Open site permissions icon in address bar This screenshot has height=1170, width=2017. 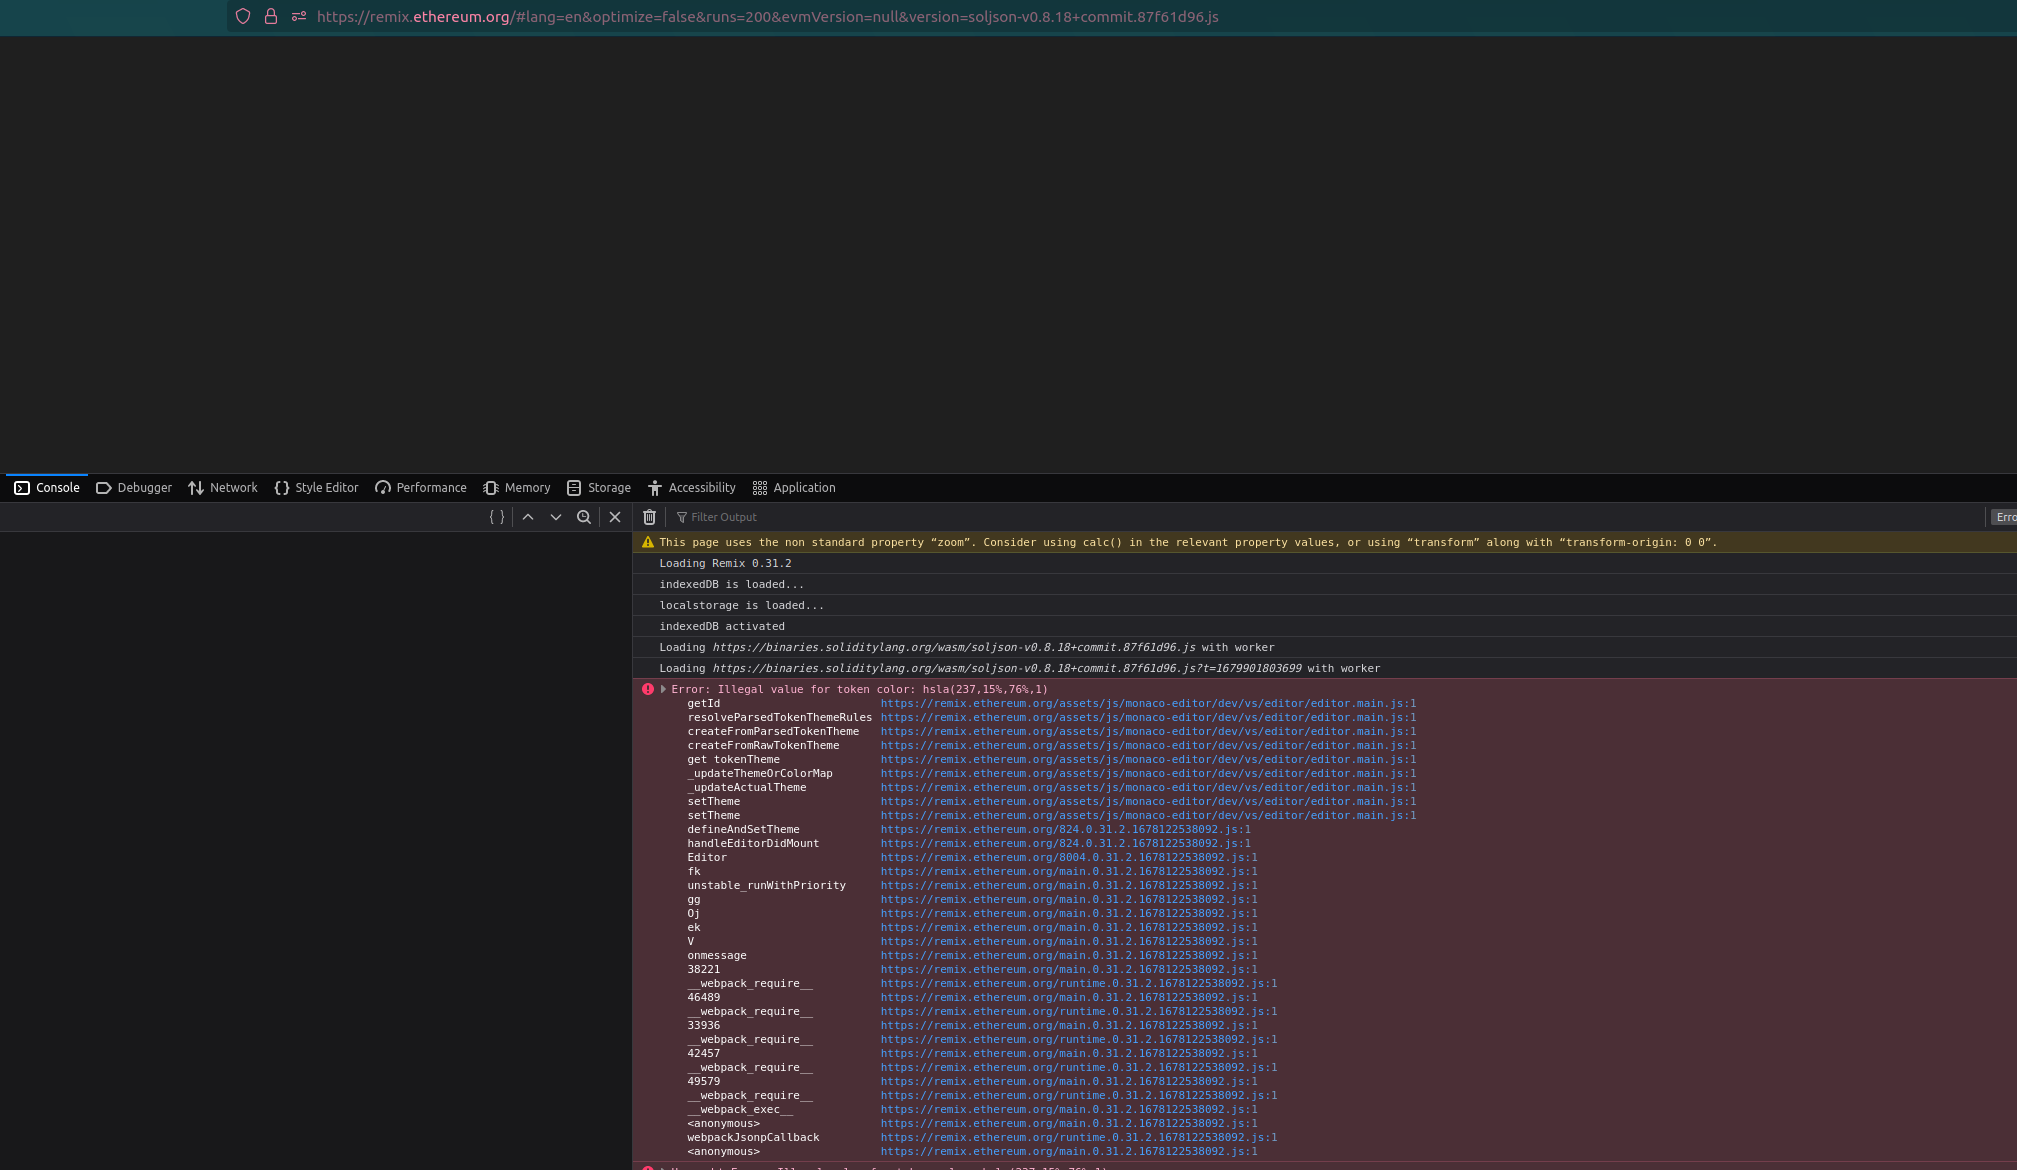298,16
